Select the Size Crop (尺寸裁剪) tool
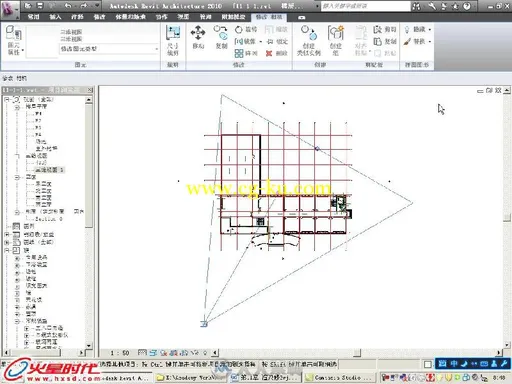Screen dimensions: 512x384 click(173, 41)
